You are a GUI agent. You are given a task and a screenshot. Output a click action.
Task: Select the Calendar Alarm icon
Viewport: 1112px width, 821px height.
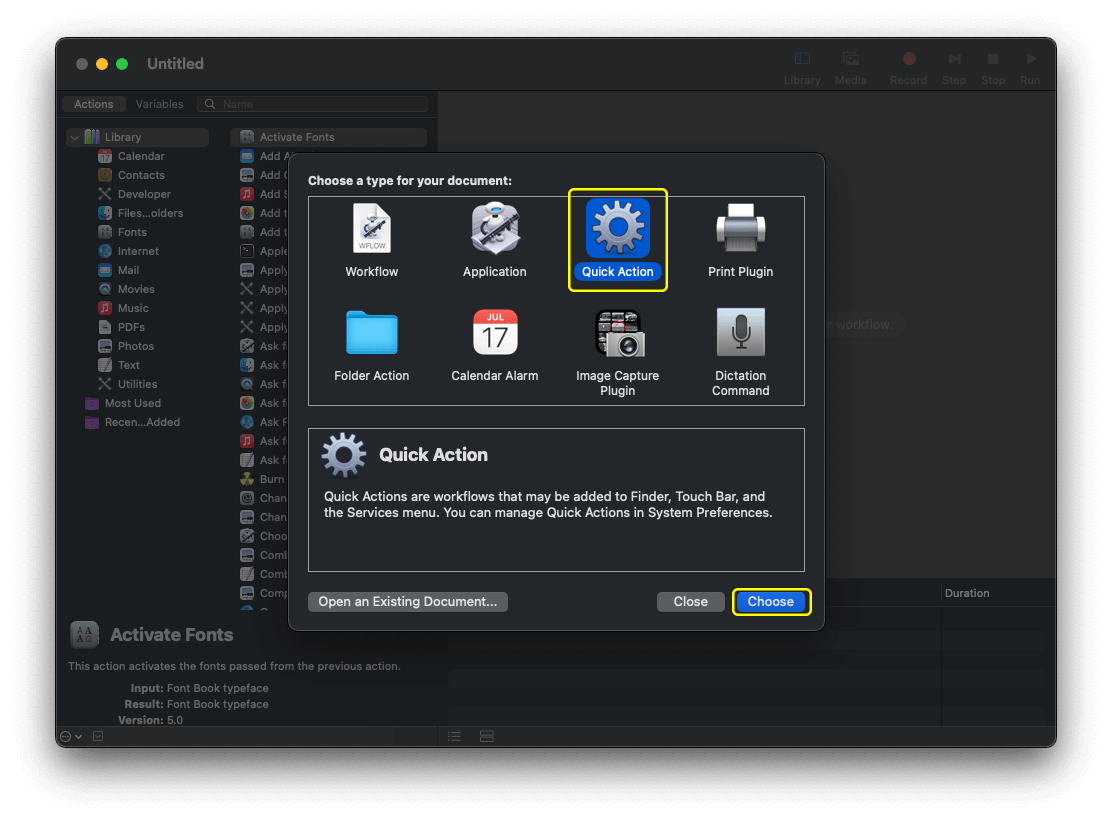coord(494,333)
